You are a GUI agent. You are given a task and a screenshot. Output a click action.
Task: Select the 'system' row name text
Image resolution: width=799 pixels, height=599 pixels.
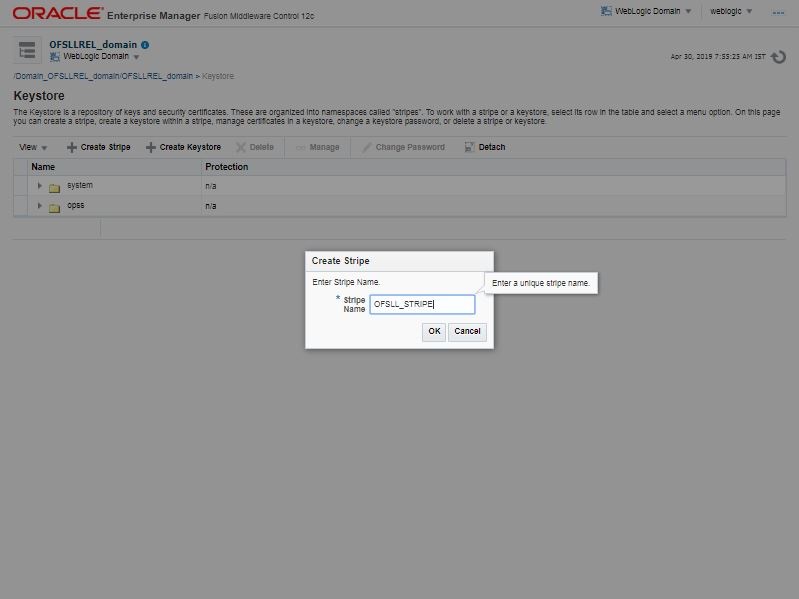click(x=80, y=185)
